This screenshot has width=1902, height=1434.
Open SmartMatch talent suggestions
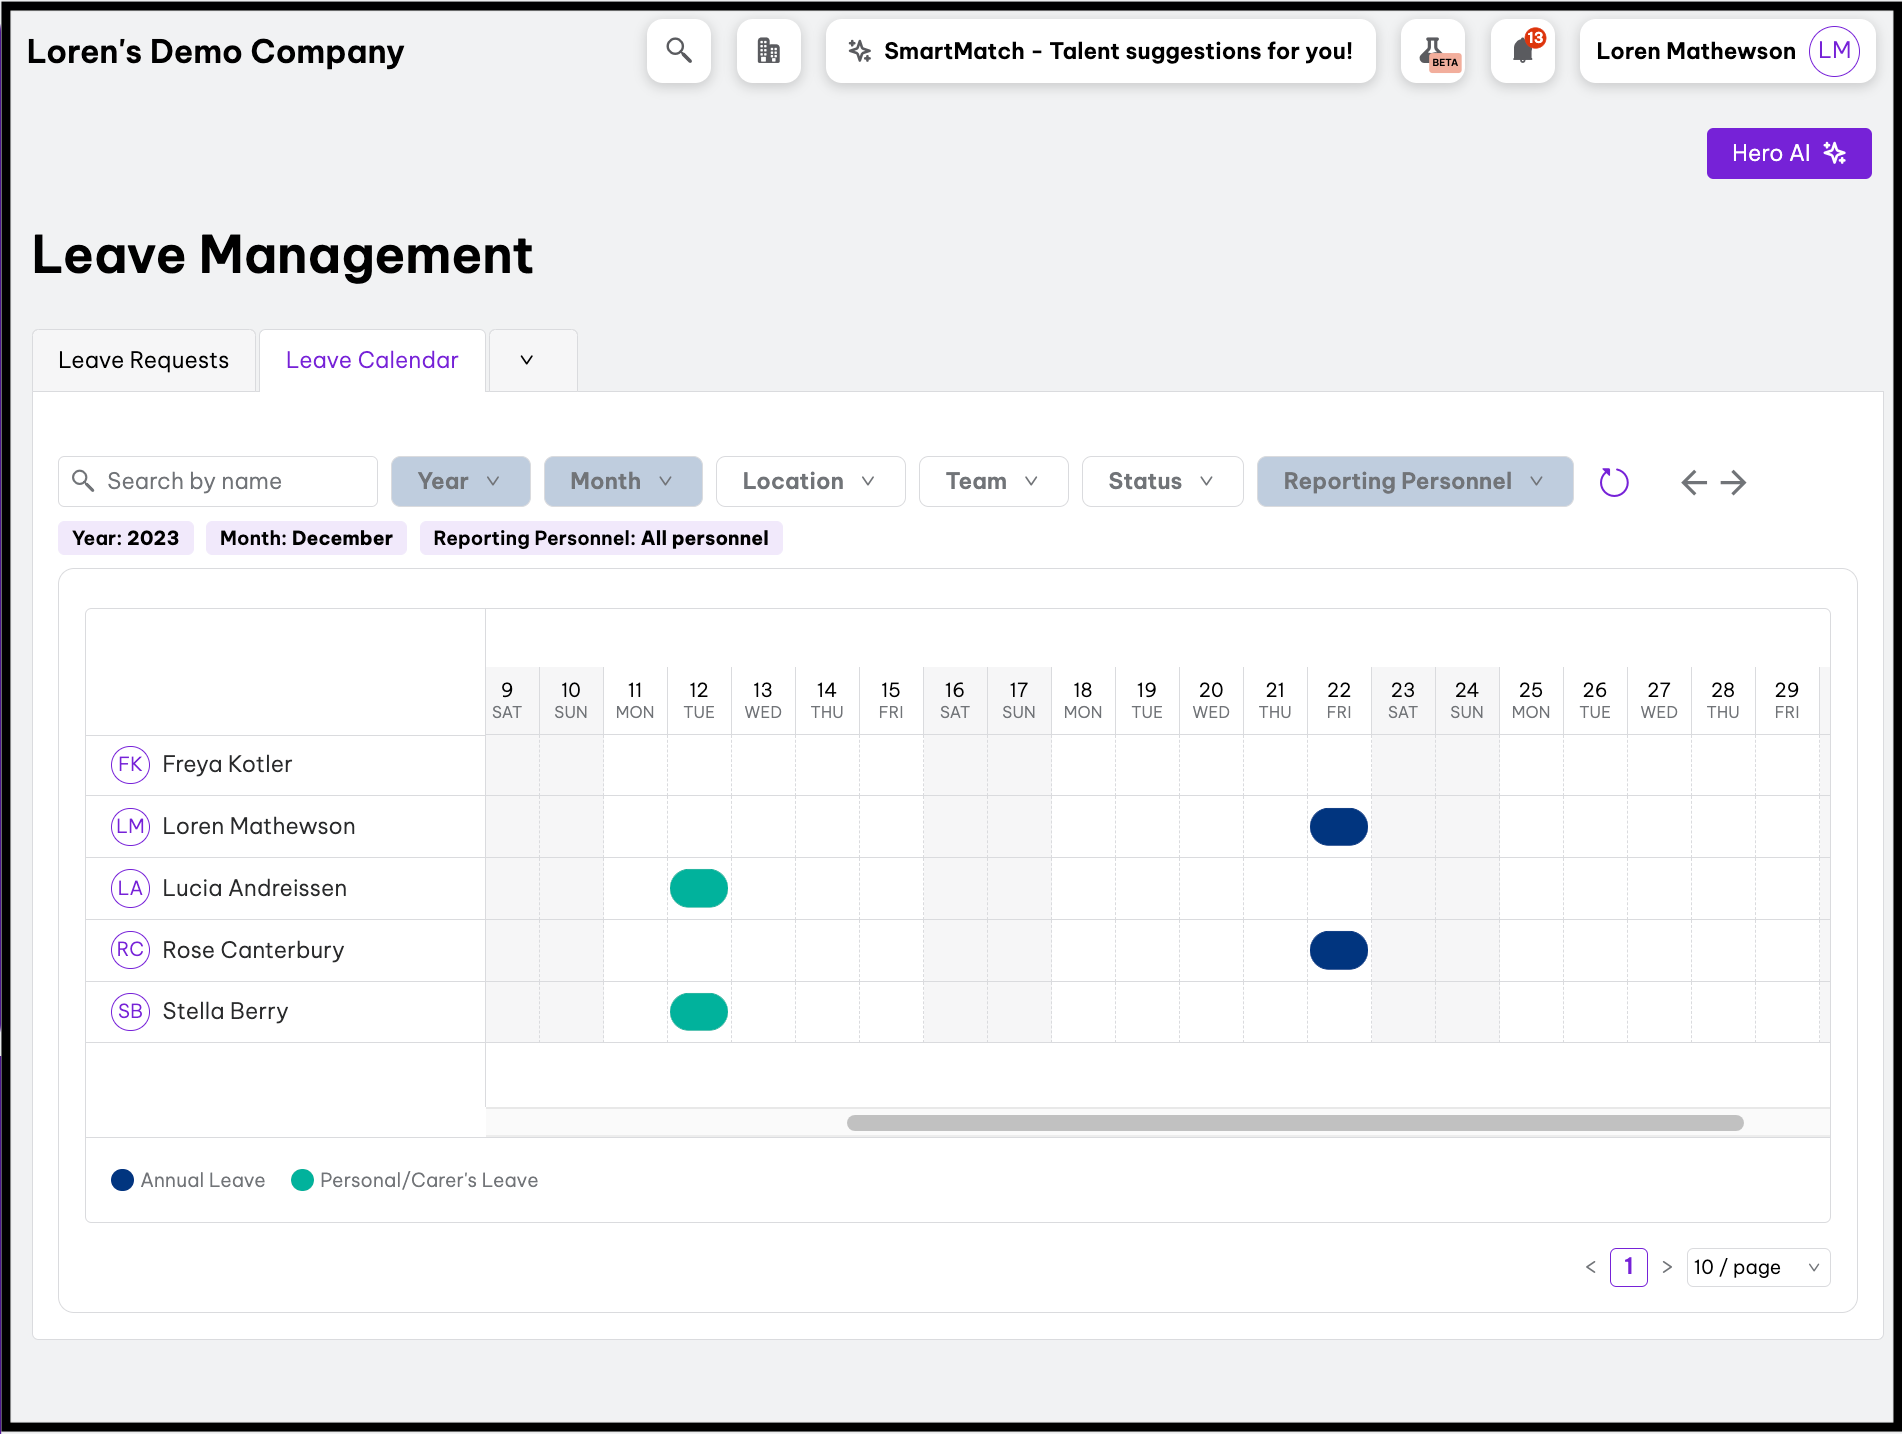click(x=1100, y=51)
